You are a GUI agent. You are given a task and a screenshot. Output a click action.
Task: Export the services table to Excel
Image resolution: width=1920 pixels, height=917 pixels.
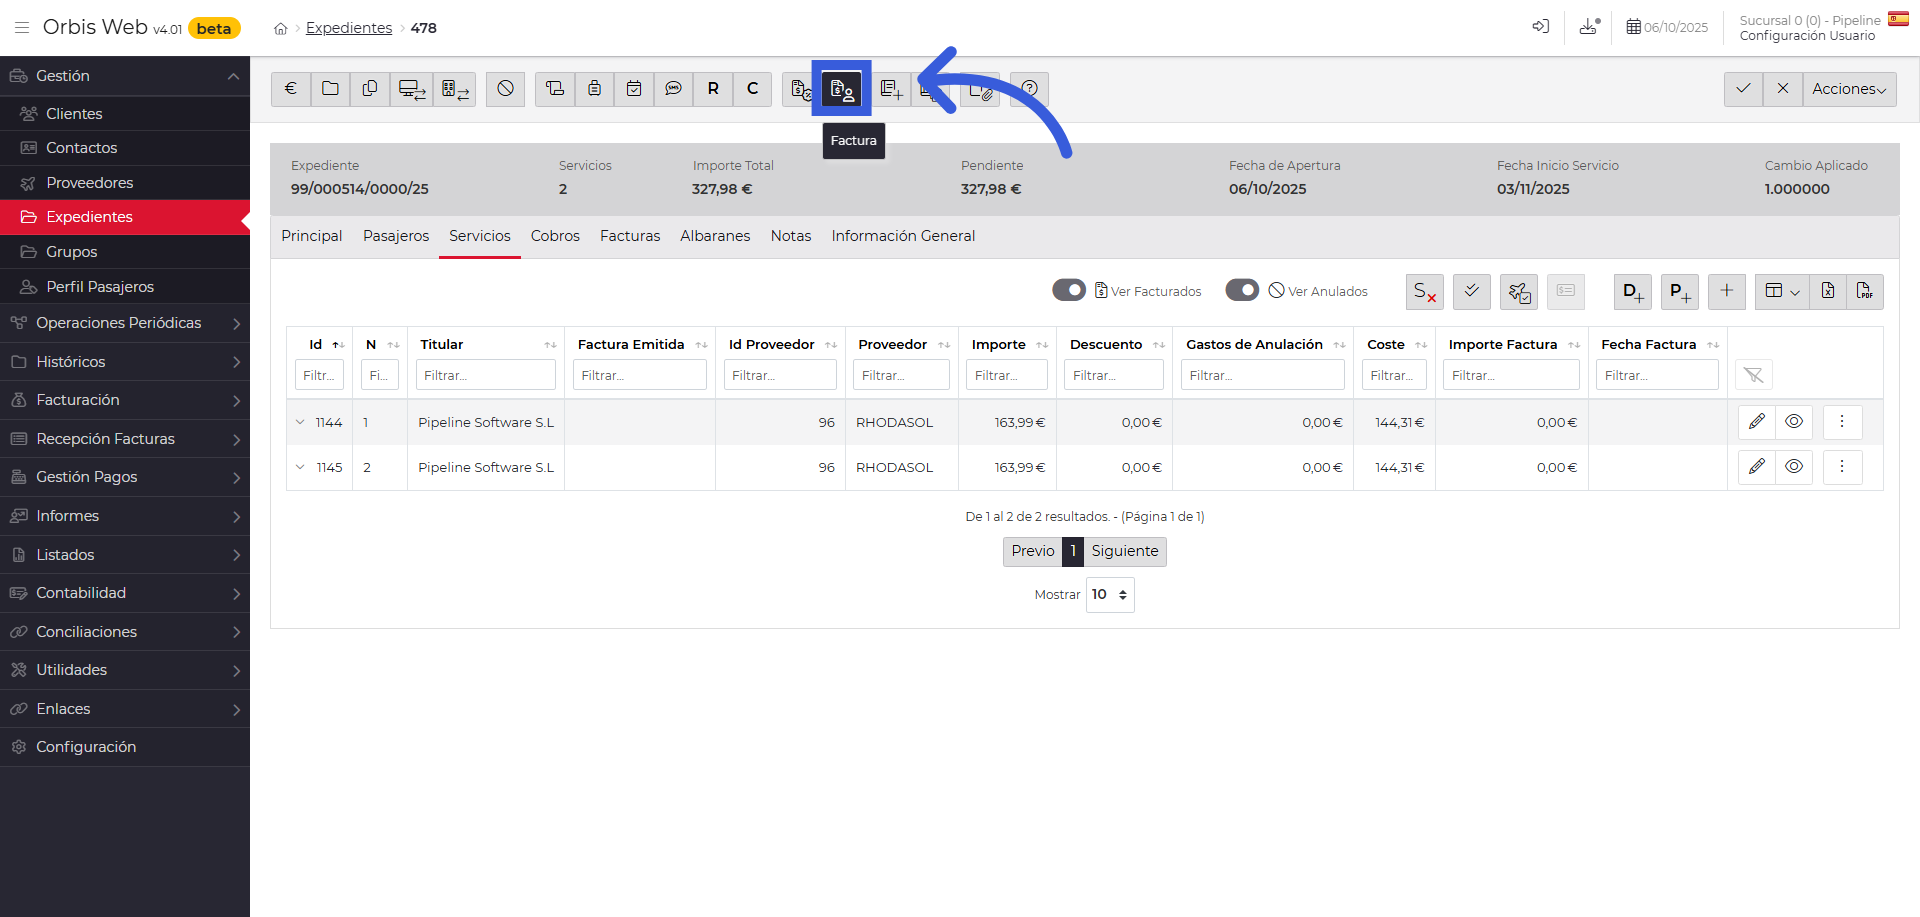point(1828,291)
